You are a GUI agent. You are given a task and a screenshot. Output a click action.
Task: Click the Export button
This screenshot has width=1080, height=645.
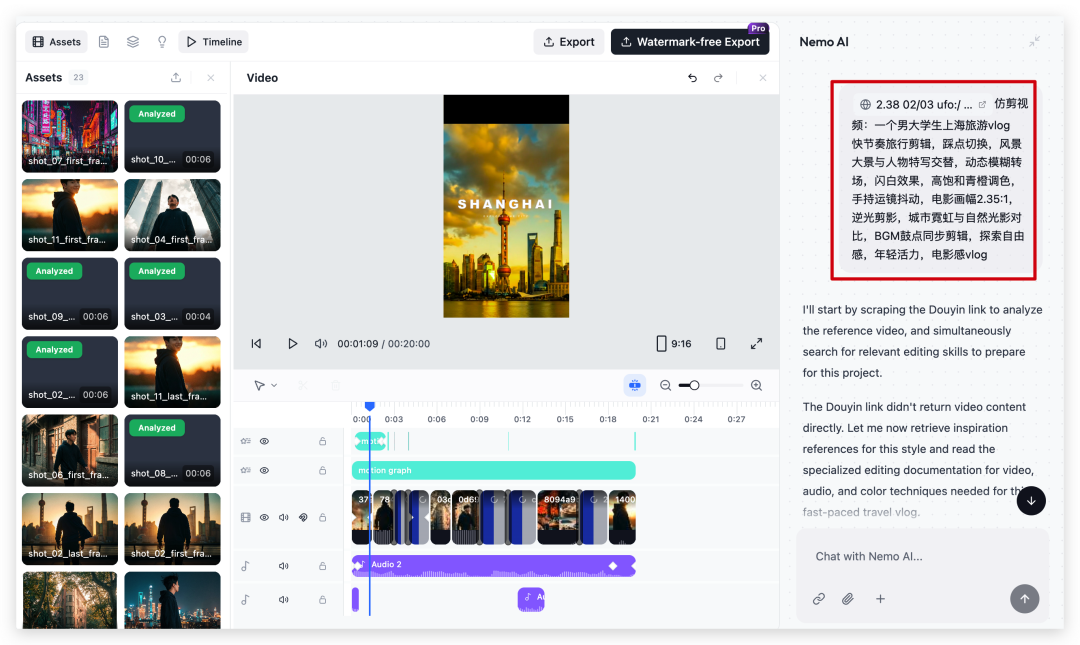pyautogui.click(x=568, y=42)
